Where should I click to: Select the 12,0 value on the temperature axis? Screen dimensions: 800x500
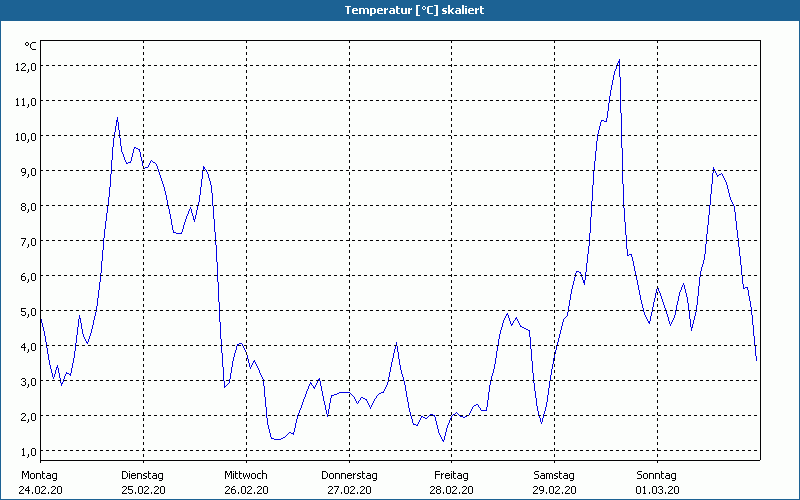[x=25, y=66]
